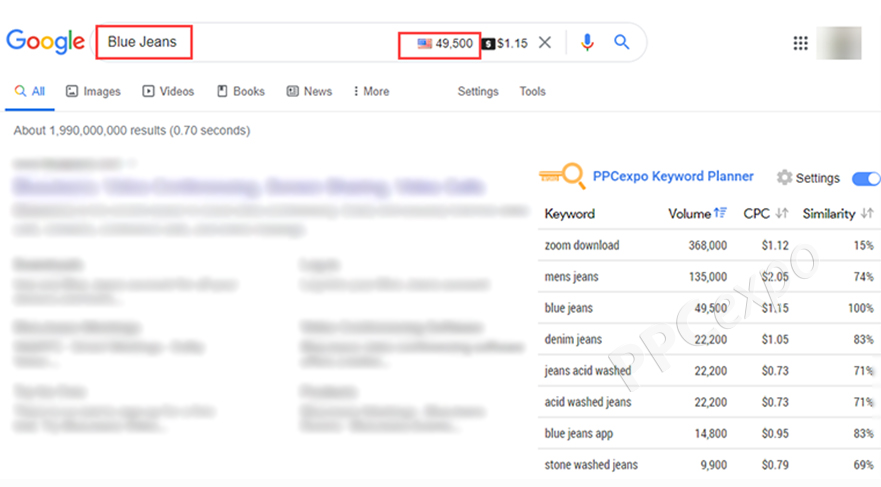Click the microphone voice search icon
The width and height of the screenshot is (881, 487).
(x=587, y=43)
